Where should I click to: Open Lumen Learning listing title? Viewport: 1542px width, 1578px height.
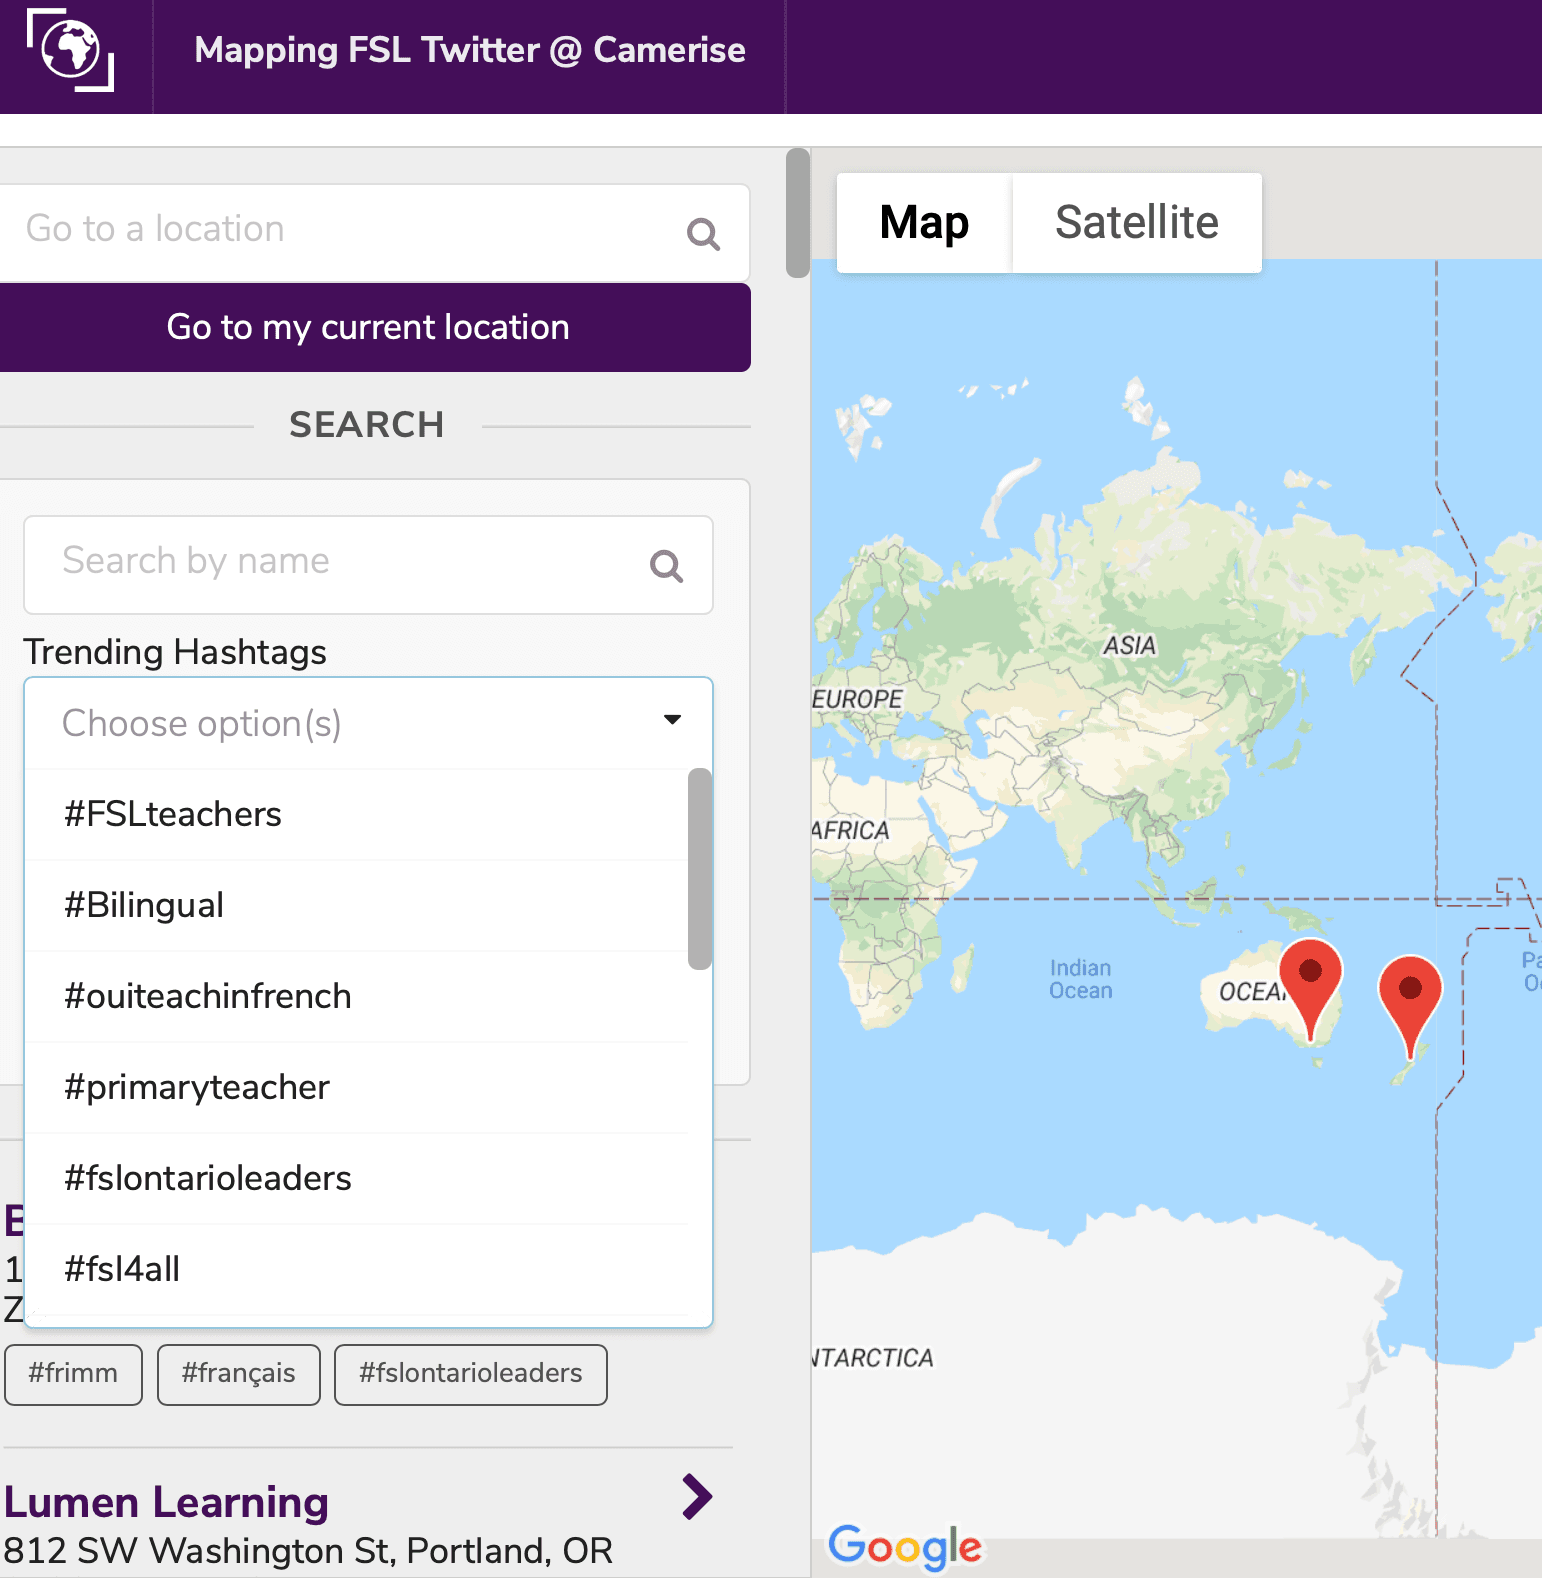click(x=166, y=1502)
